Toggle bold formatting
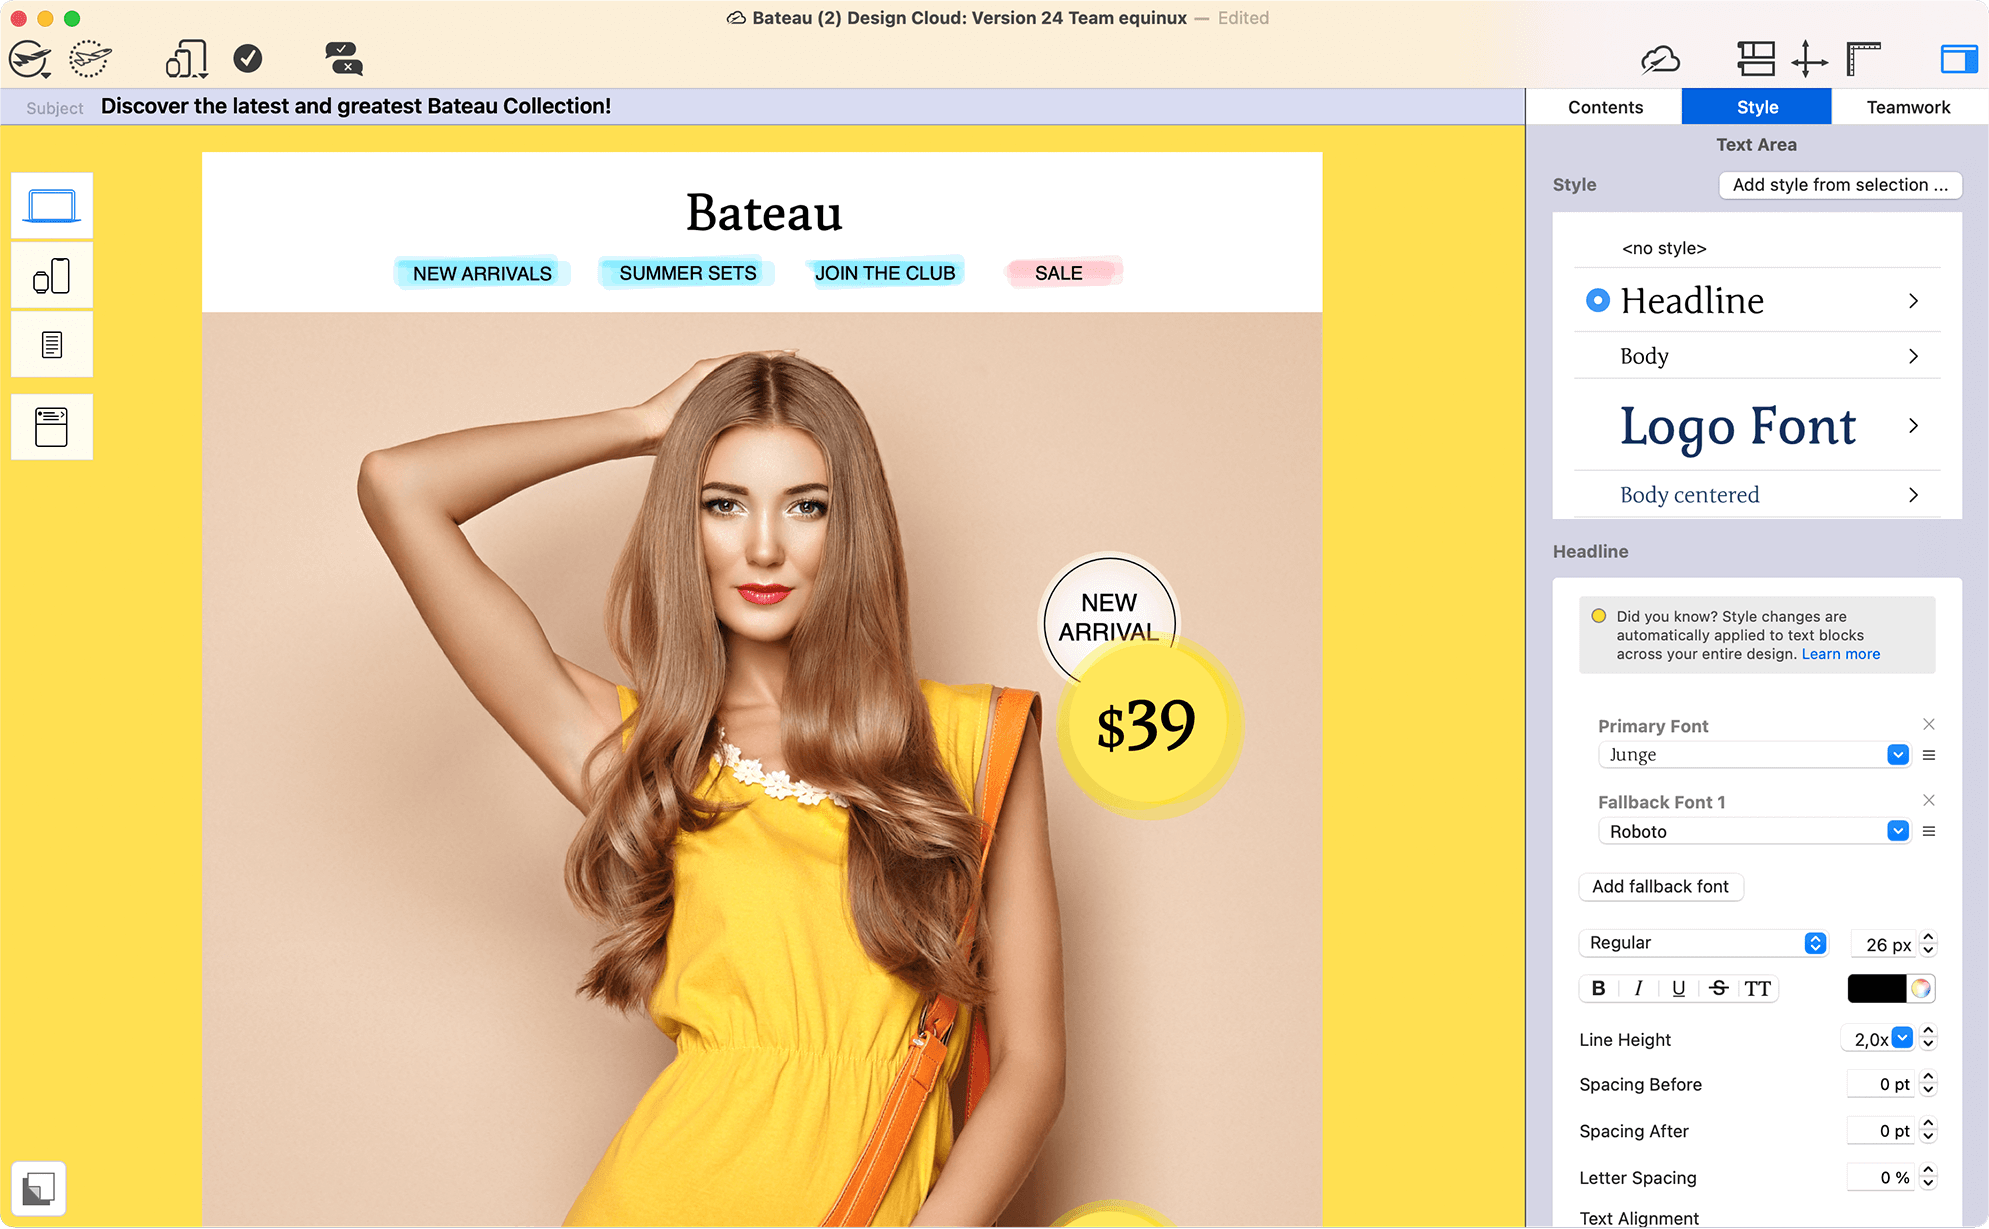This screenshot has width=1989, height=1229. 1598,988
